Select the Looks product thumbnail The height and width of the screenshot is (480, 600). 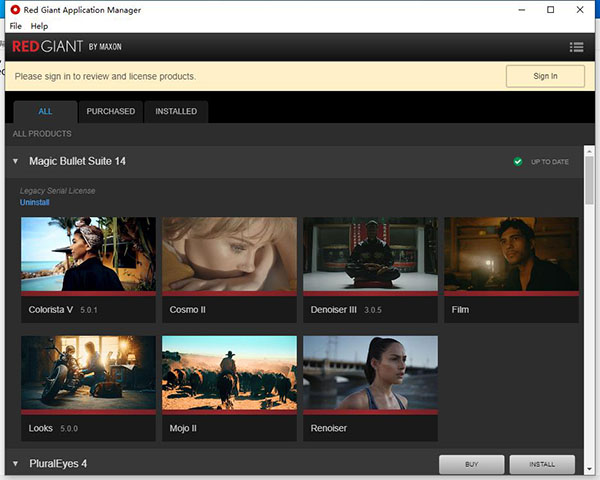pyautogui.click(x=88, y=373)
